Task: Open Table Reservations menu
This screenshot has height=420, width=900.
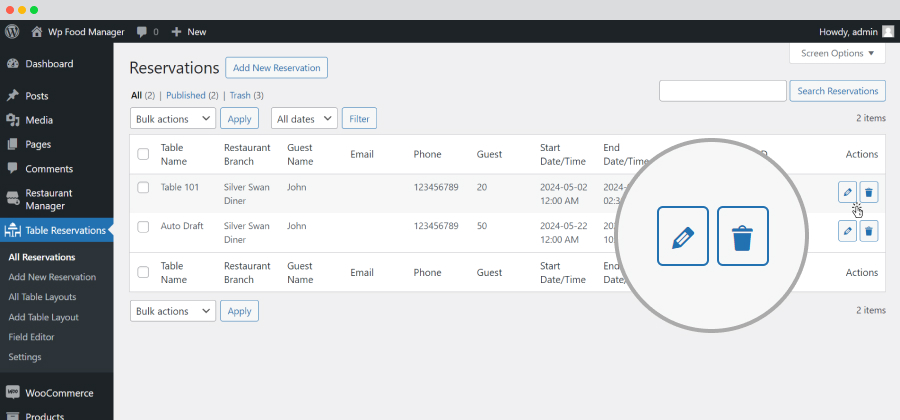Action: (x=56, y=230)
